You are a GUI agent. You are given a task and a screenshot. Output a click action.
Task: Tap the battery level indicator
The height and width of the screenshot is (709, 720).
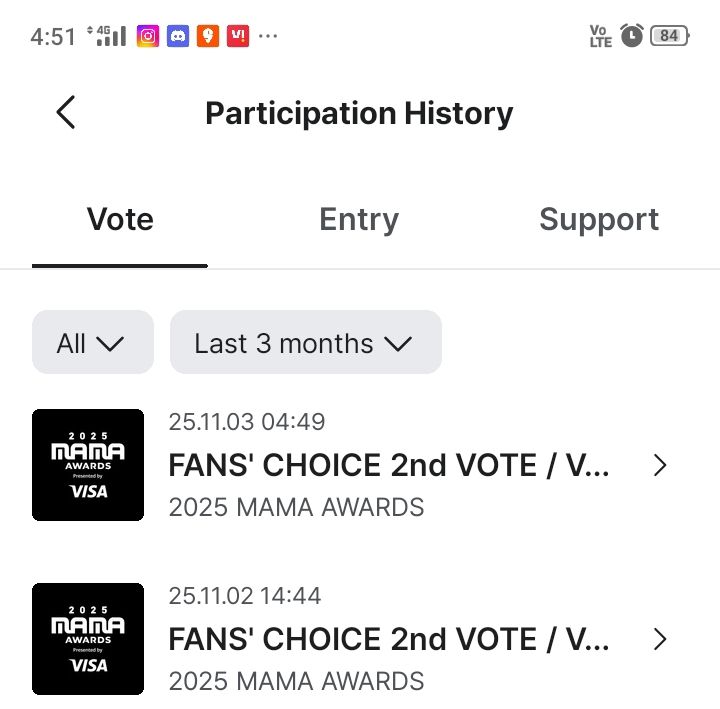[669, 36]
